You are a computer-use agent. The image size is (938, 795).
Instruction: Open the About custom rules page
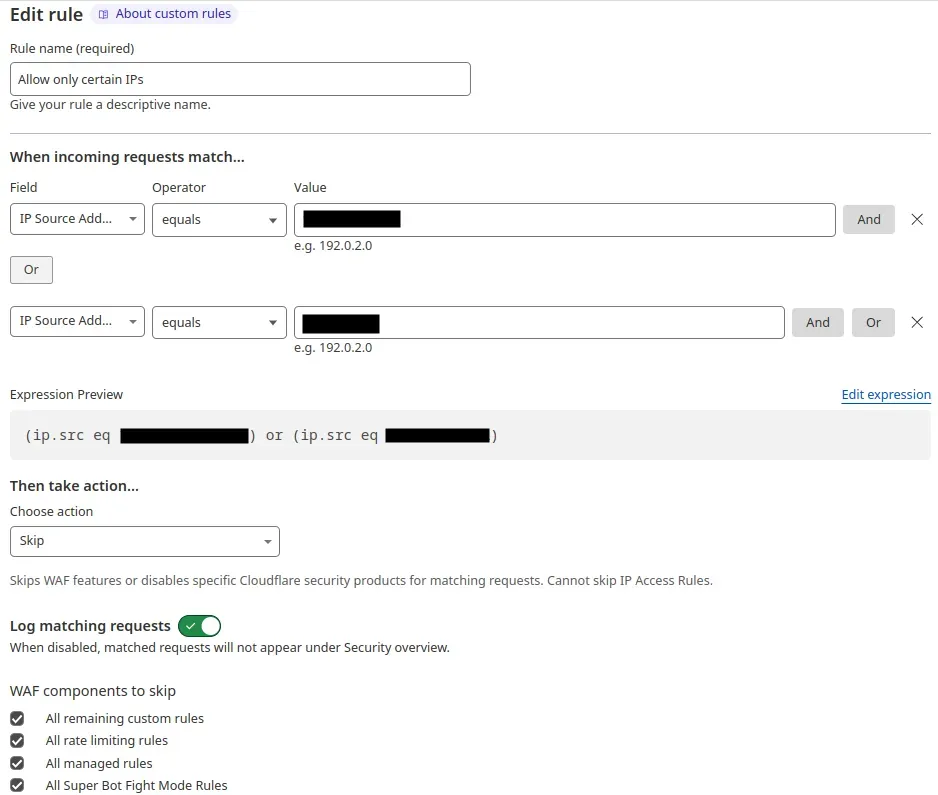pos(173,14)
